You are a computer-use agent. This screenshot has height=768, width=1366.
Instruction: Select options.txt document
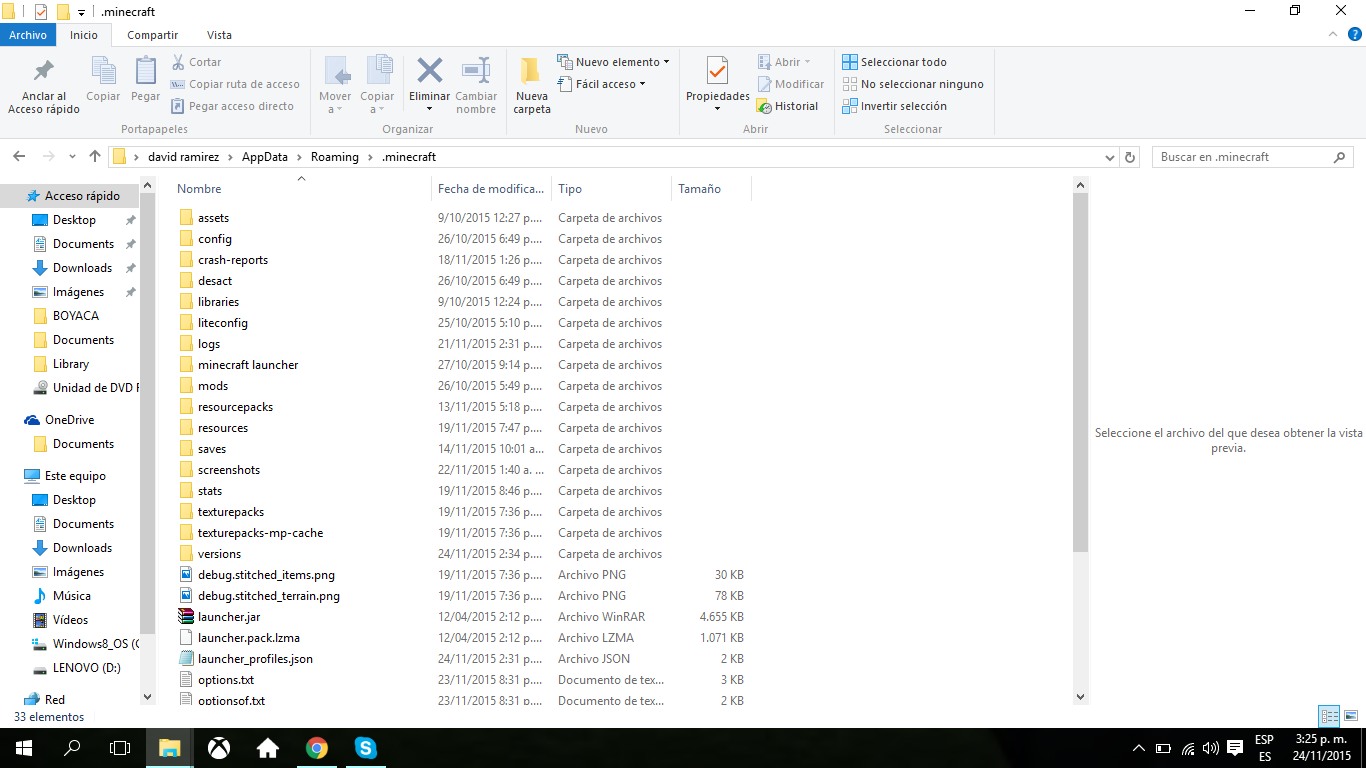tap(225, 680)
